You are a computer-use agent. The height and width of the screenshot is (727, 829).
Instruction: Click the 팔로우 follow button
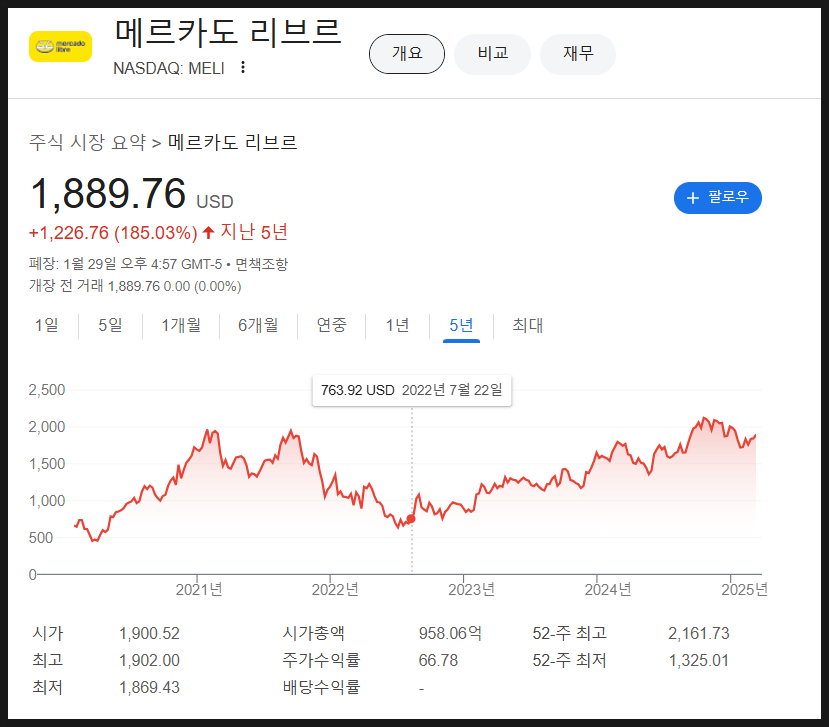pos(717,198)
